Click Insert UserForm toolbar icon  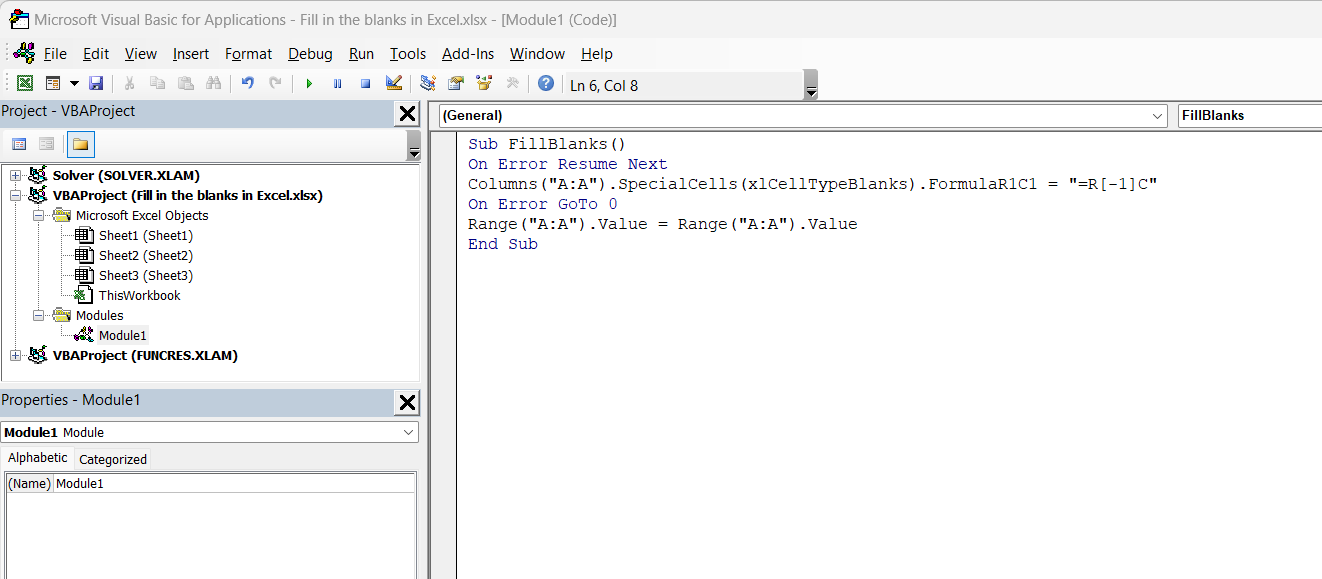[53, 84]
